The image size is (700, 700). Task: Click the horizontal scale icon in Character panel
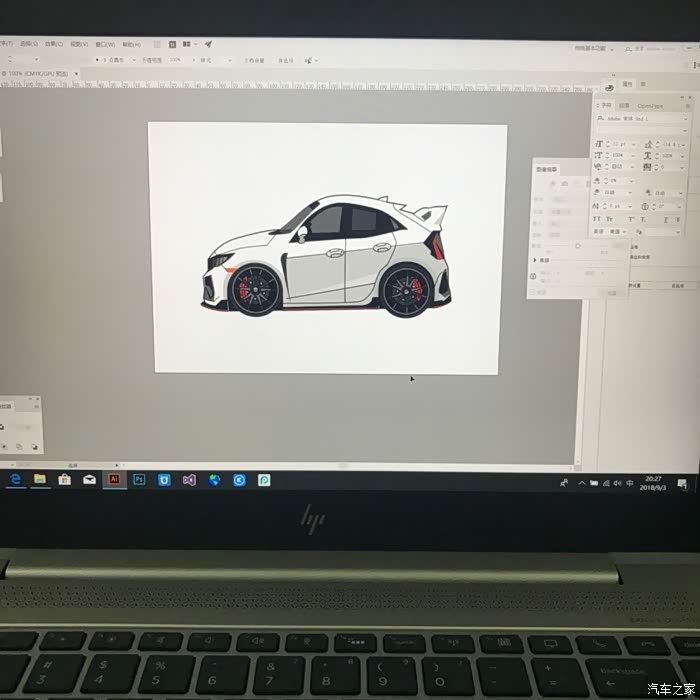pyautogui.click(x=647, y=156)
